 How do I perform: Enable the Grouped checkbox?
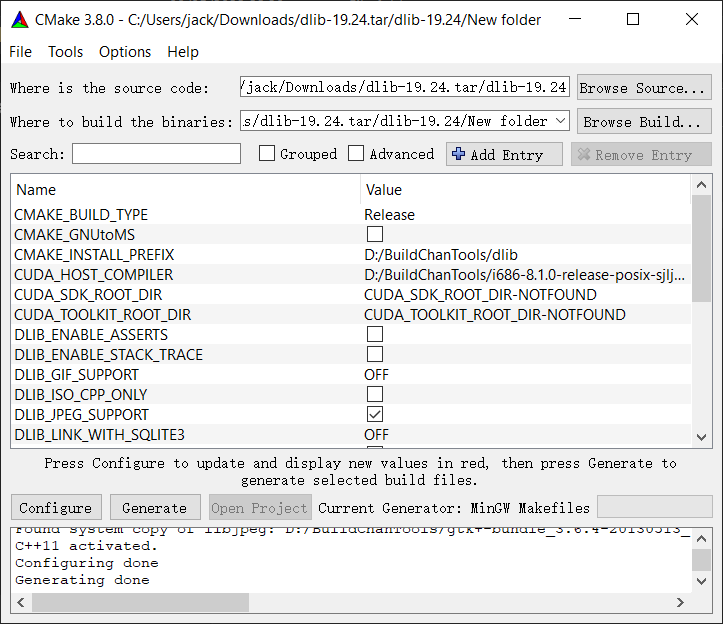pyautogui.click(x=267, y=154)
